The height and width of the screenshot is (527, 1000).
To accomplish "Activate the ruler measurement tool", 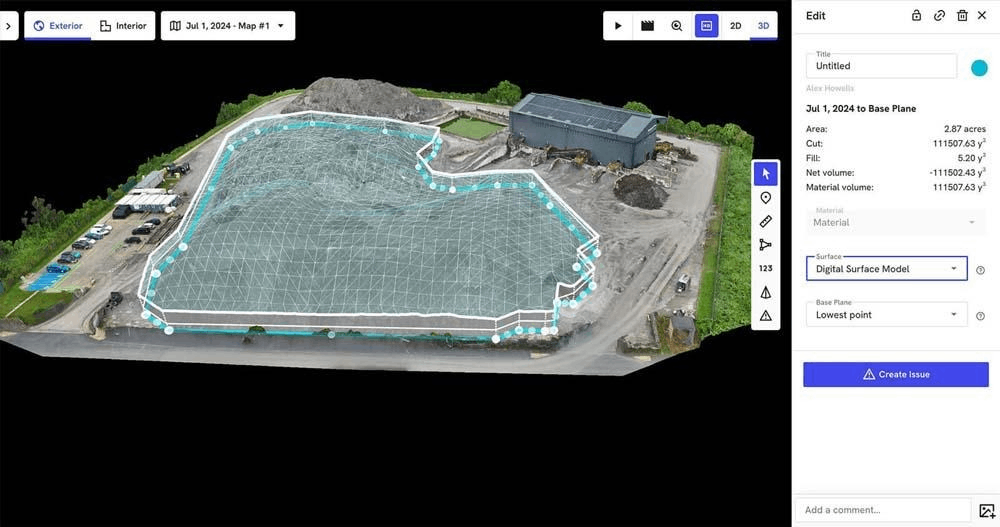I will coord(765,221).
